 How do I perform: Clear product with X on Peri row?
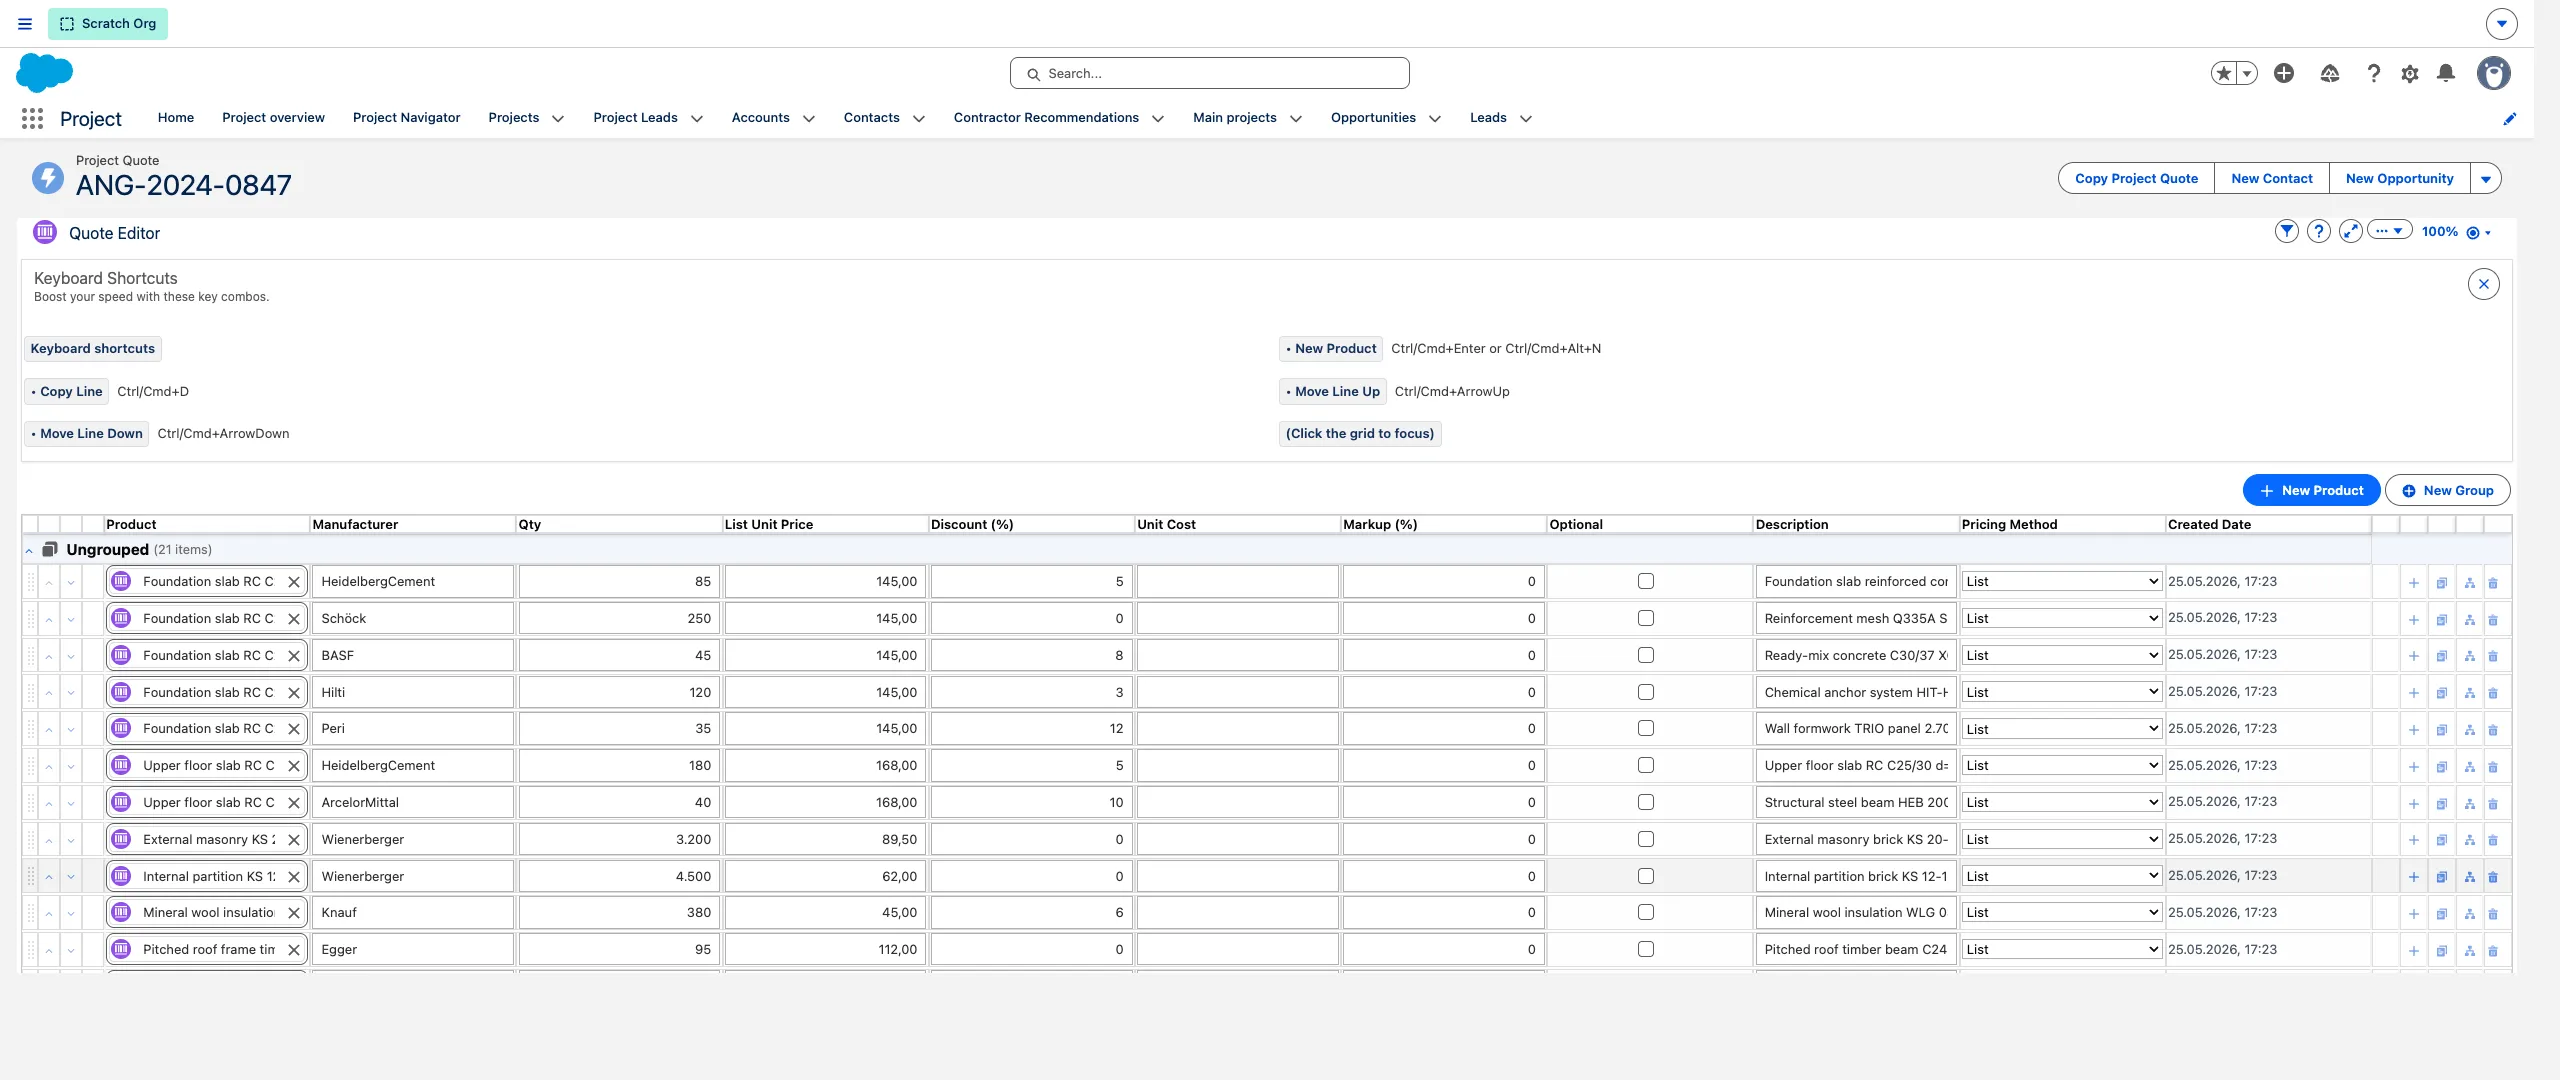click(294, 729)
